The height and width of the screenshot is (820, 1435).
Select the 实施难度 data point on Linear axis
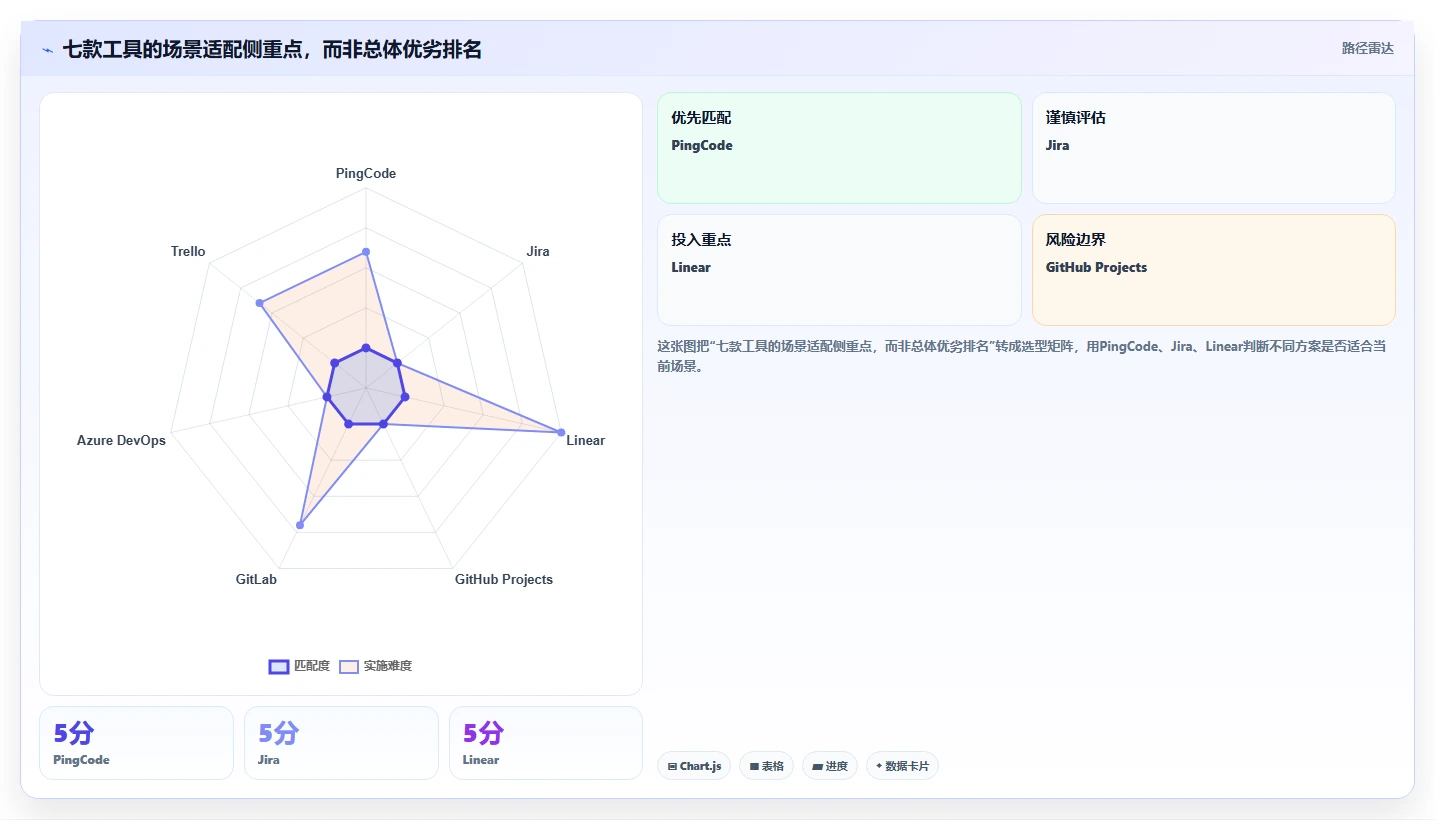(x=561, y=432)
